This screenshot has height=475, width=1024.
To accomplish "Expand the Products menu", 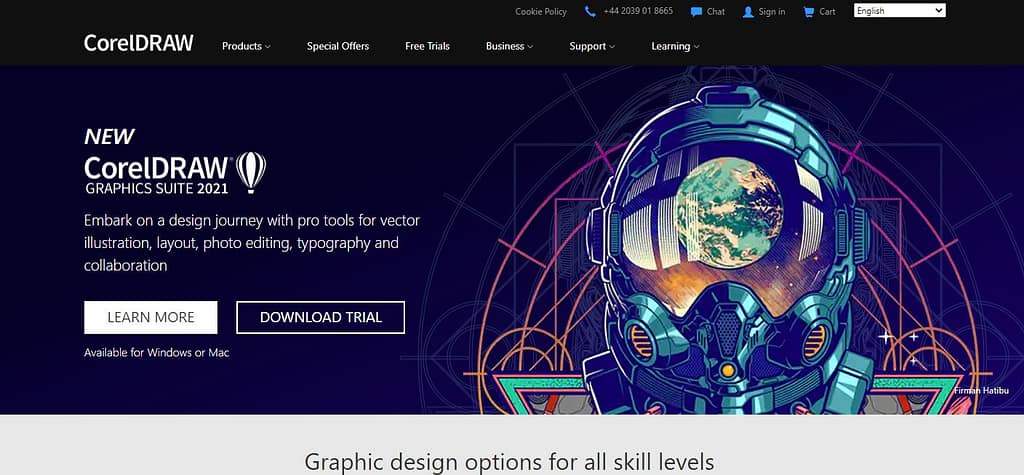I will tap(246, 46).
